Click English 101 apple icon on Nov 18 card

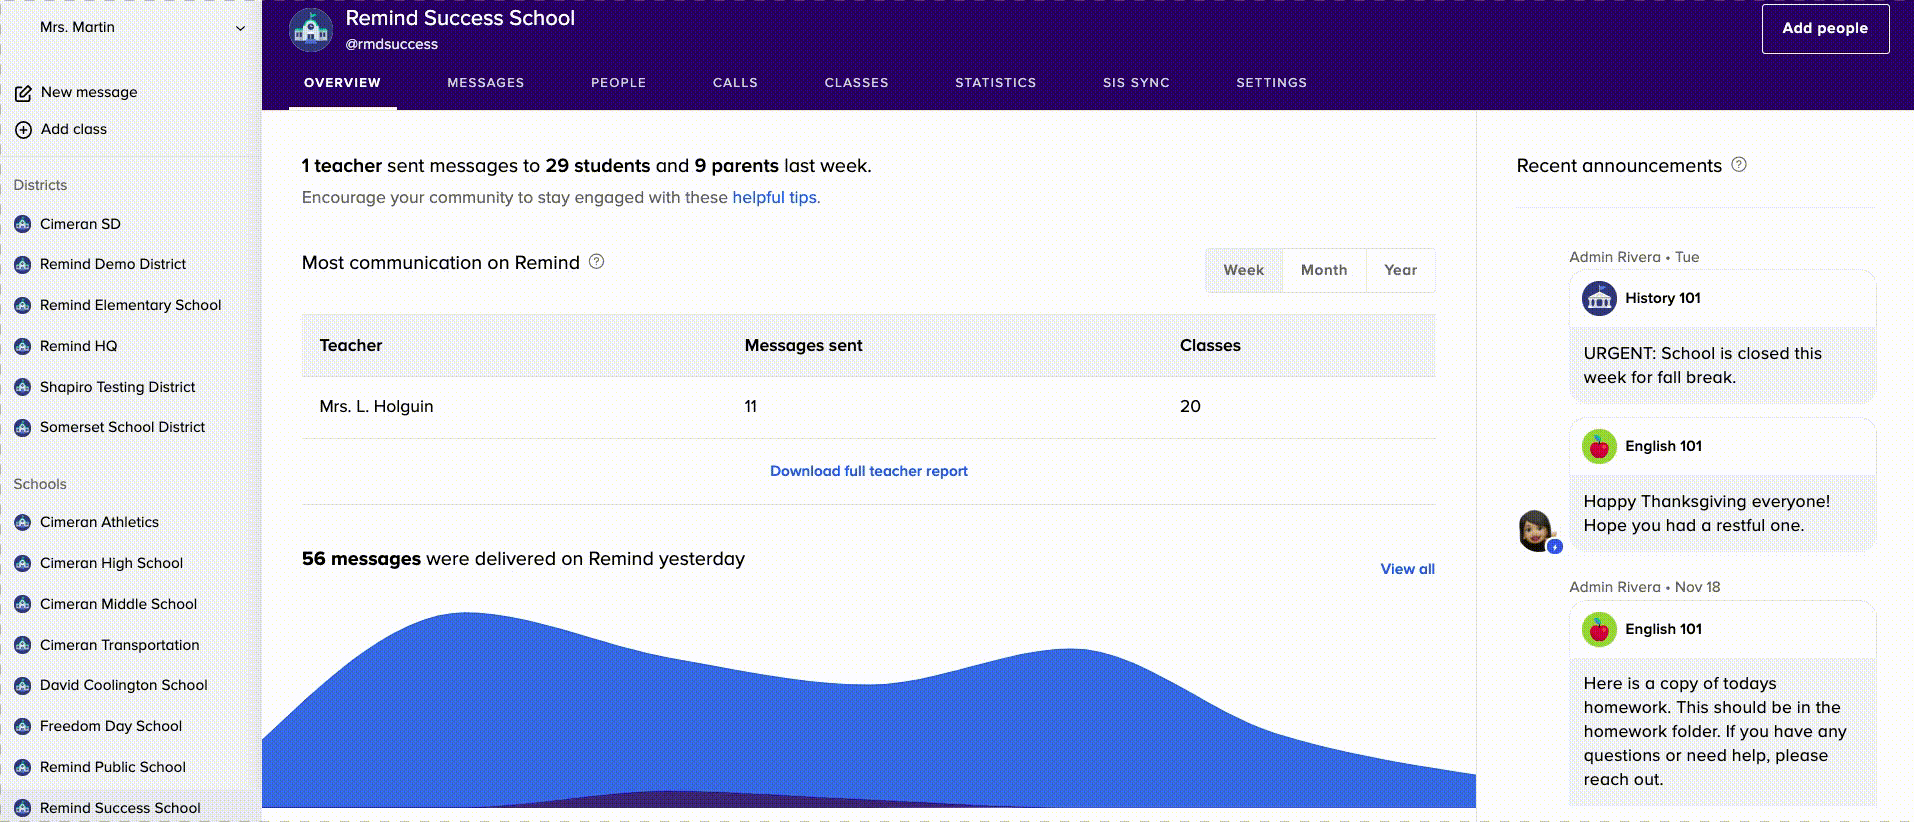point(1599,629)
